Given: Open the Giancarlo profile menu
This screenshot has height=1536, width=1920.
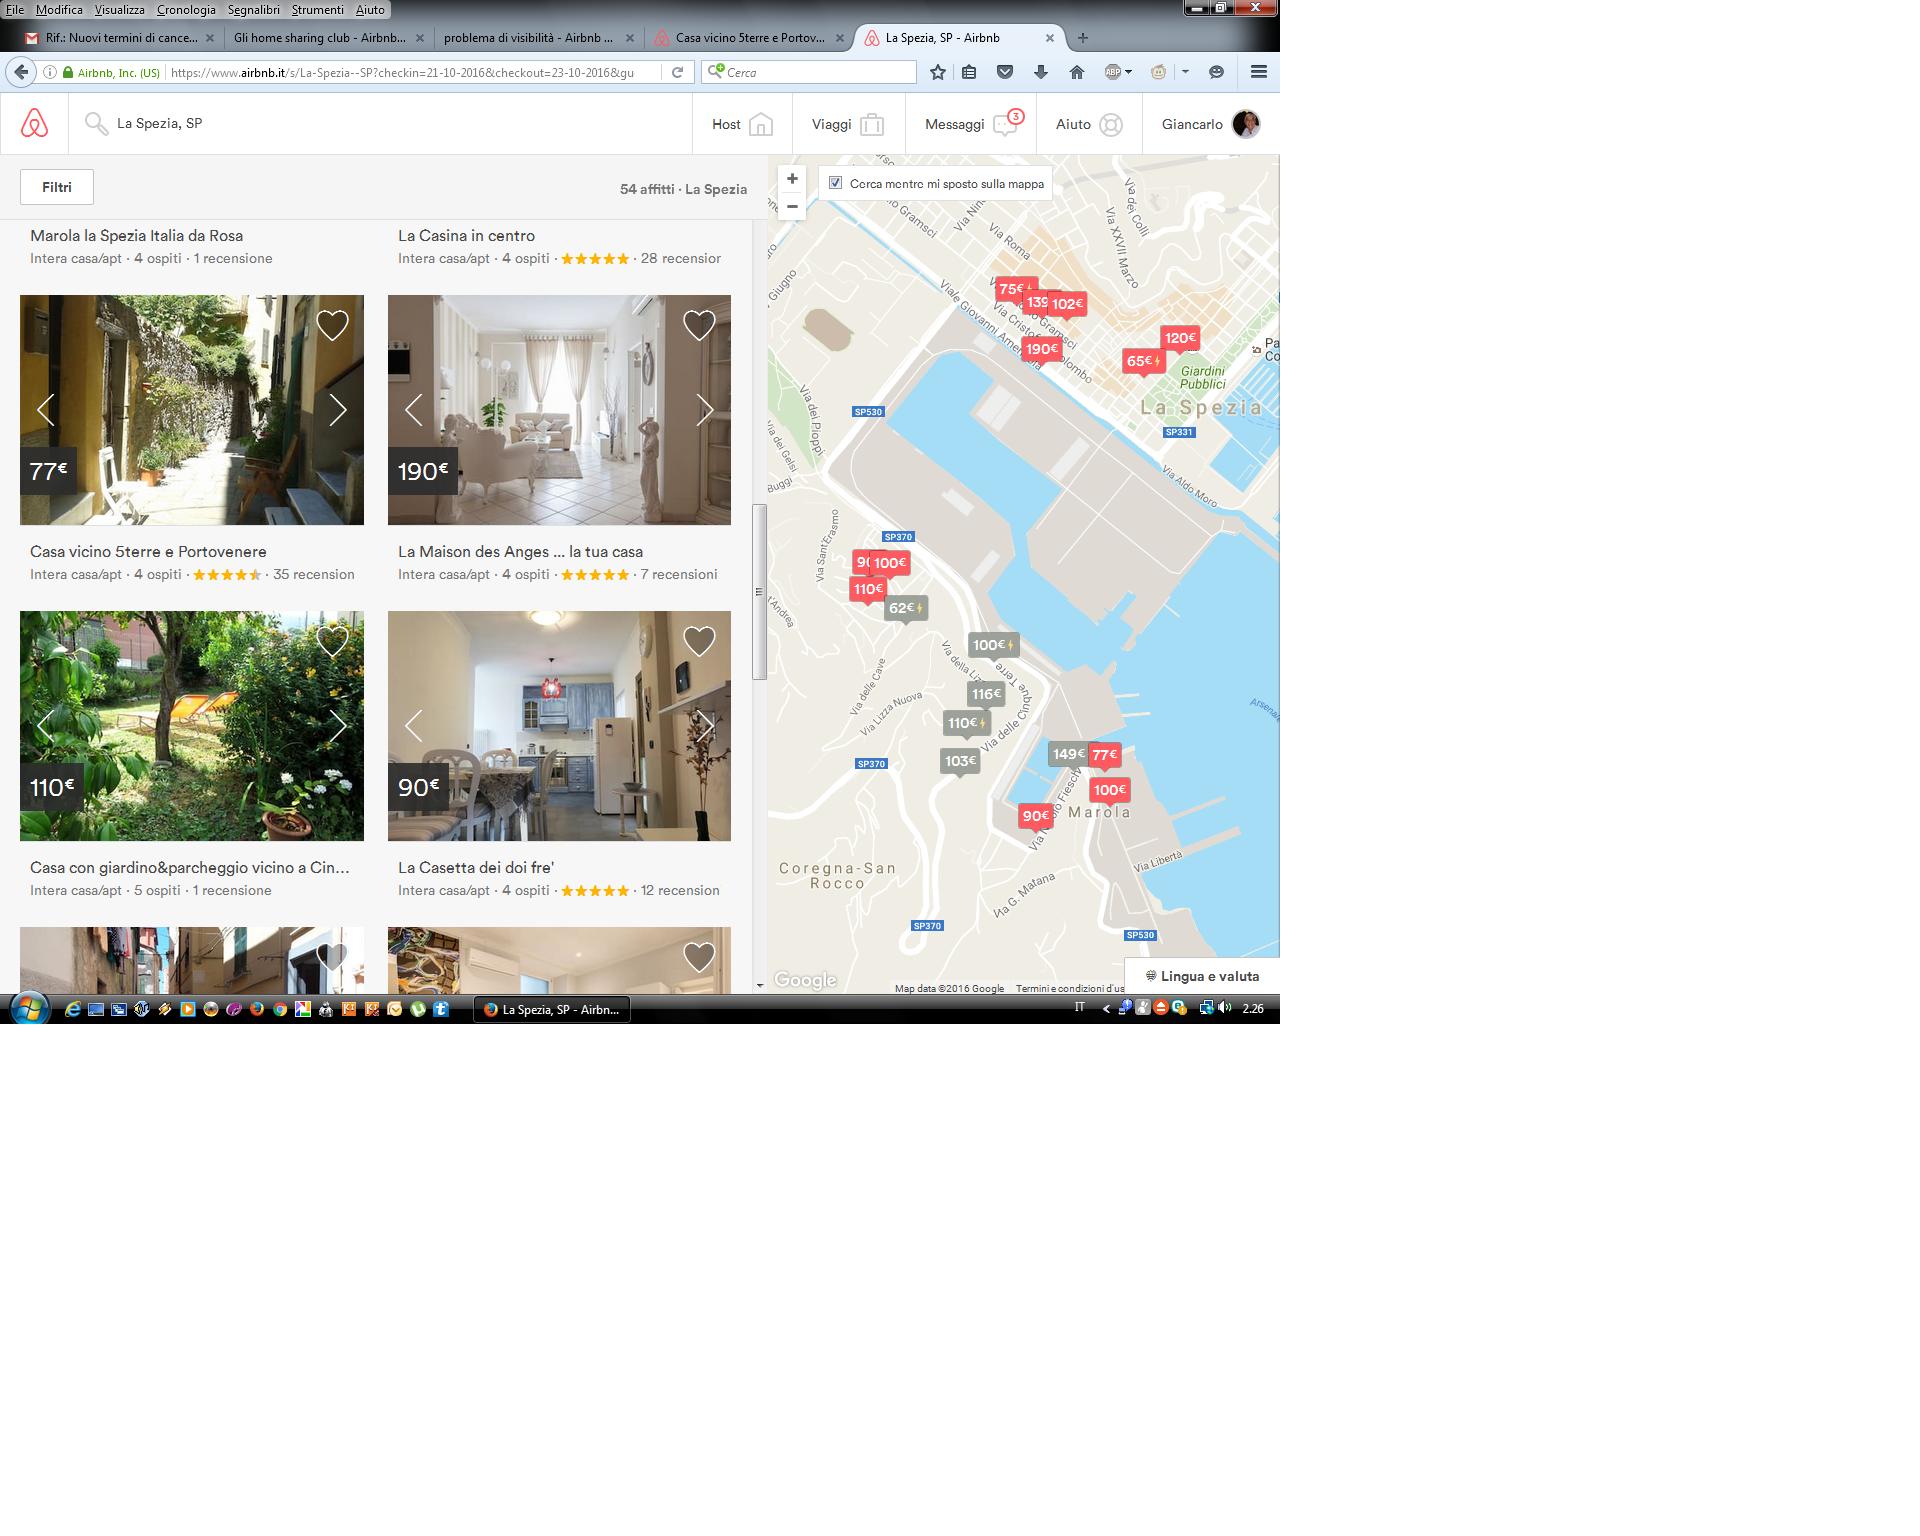Looking at the screenshot, I should tap(1210, 124).
